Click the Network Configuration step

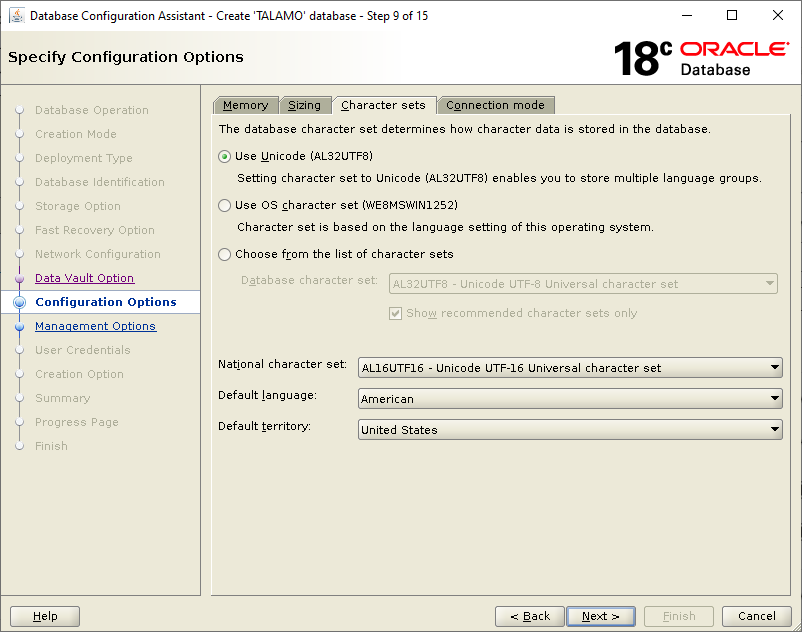point(98,254)
